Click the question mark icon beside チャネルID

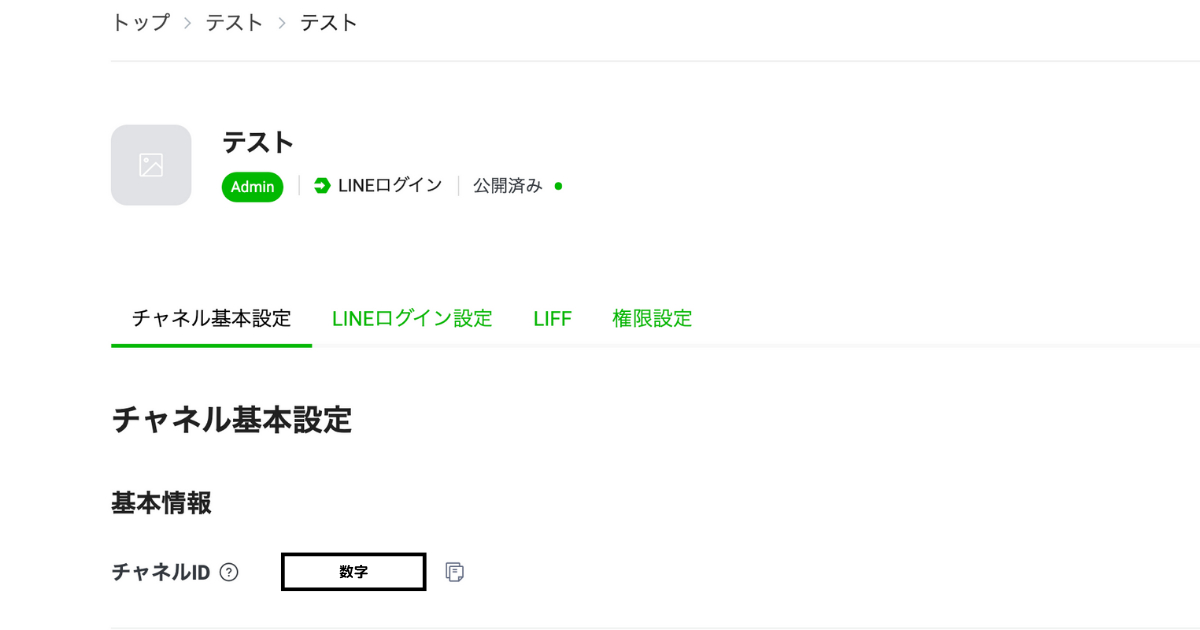[x=230, y=572]
